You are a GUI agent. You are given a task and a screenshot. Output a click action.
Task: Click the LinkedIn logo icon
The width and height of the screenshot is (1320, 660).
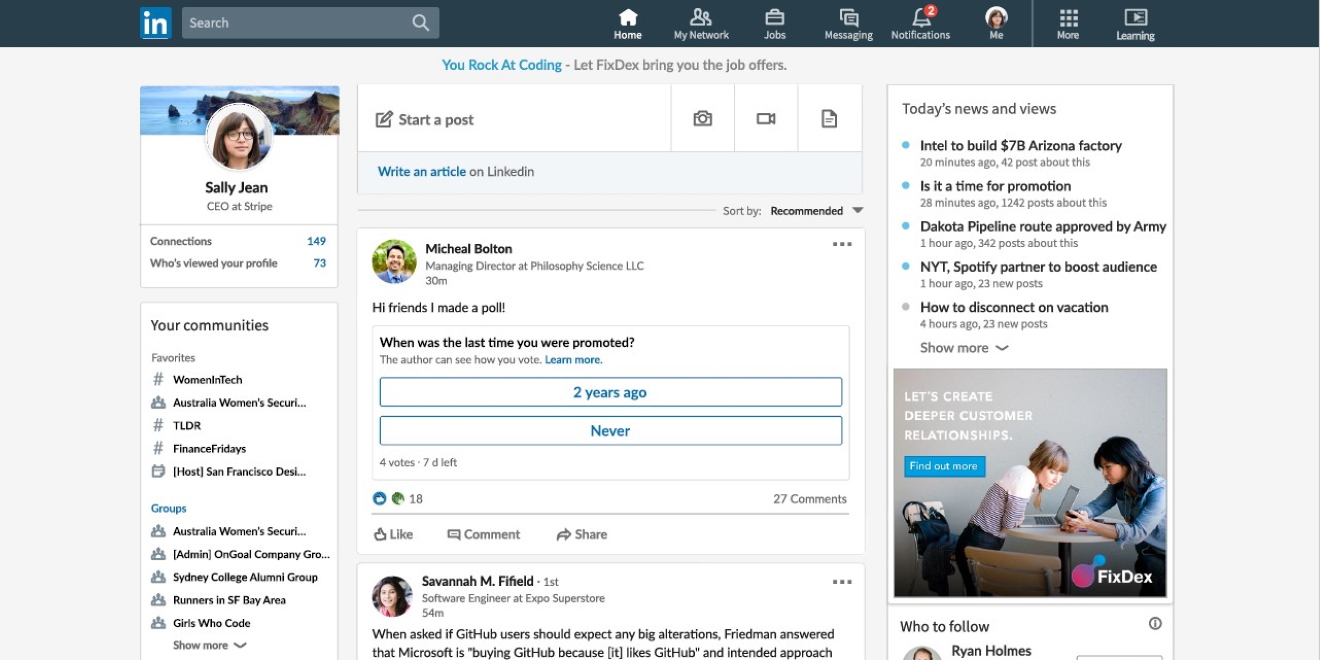point(156,23)
